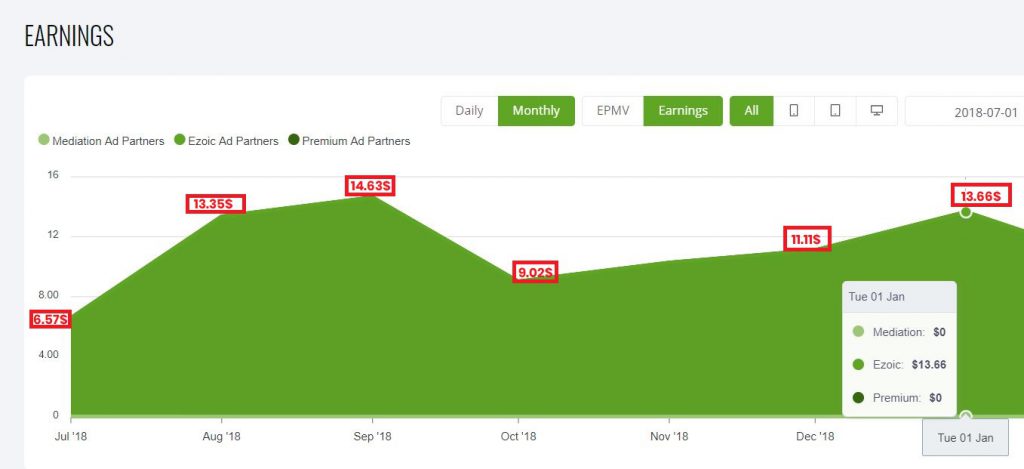Filter by tablet device icon

pos(835,111)
